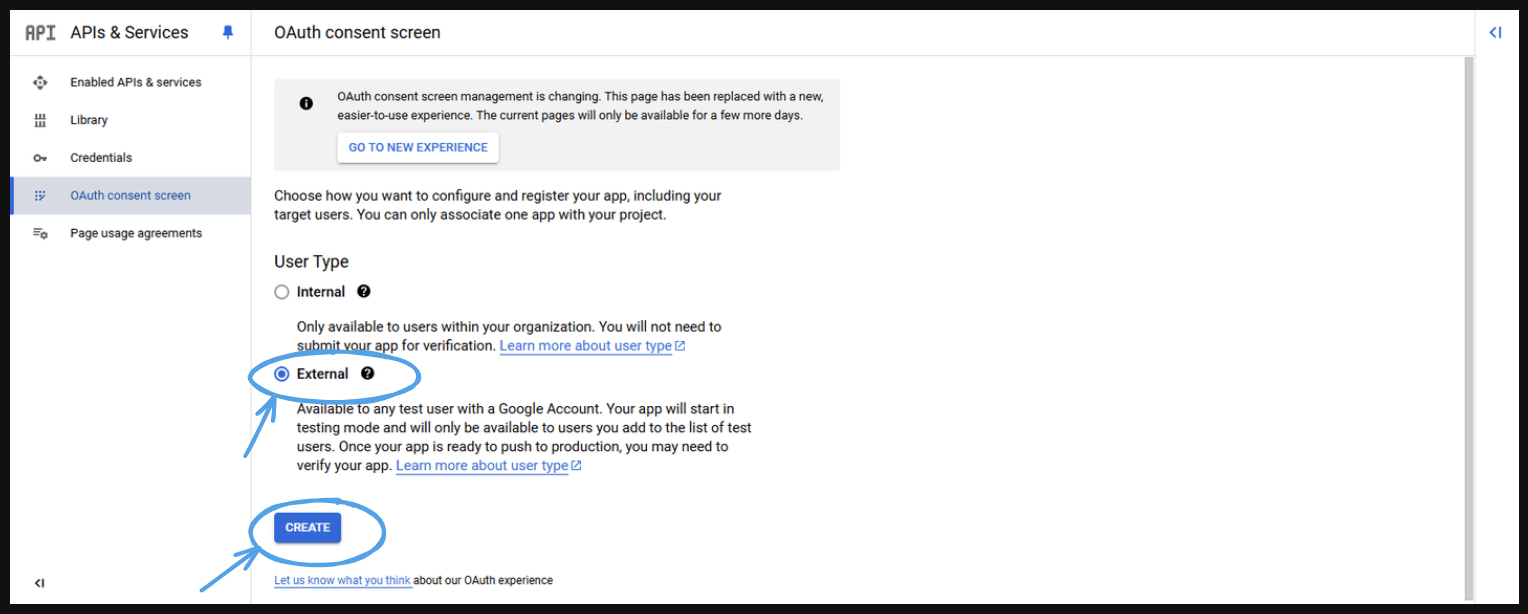This screenshot has width=1528, height=614.
Task: Collapse the left navigation menu
Action: pos(39,583)
